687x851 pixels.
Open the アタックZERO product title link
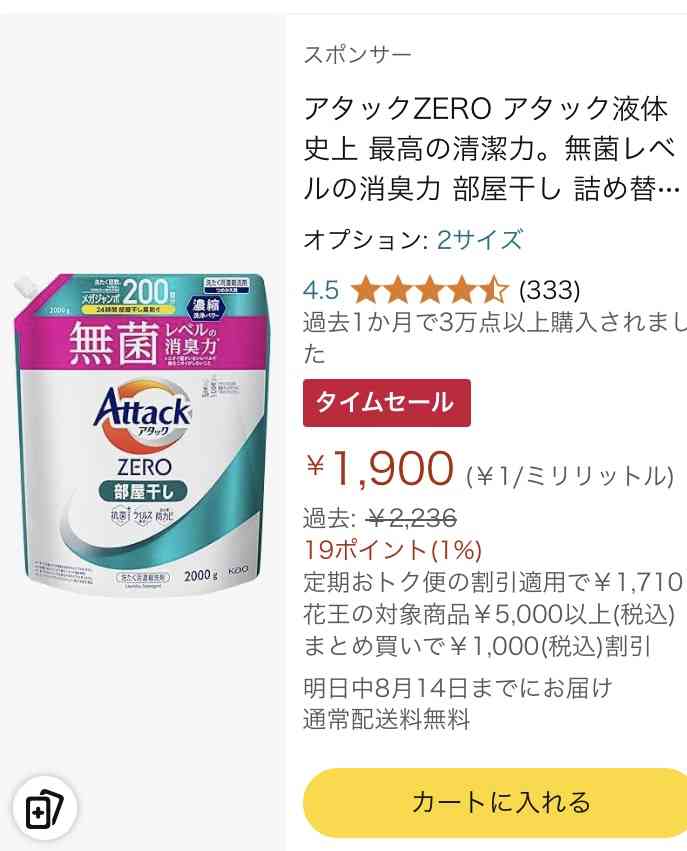pos(492,148)
